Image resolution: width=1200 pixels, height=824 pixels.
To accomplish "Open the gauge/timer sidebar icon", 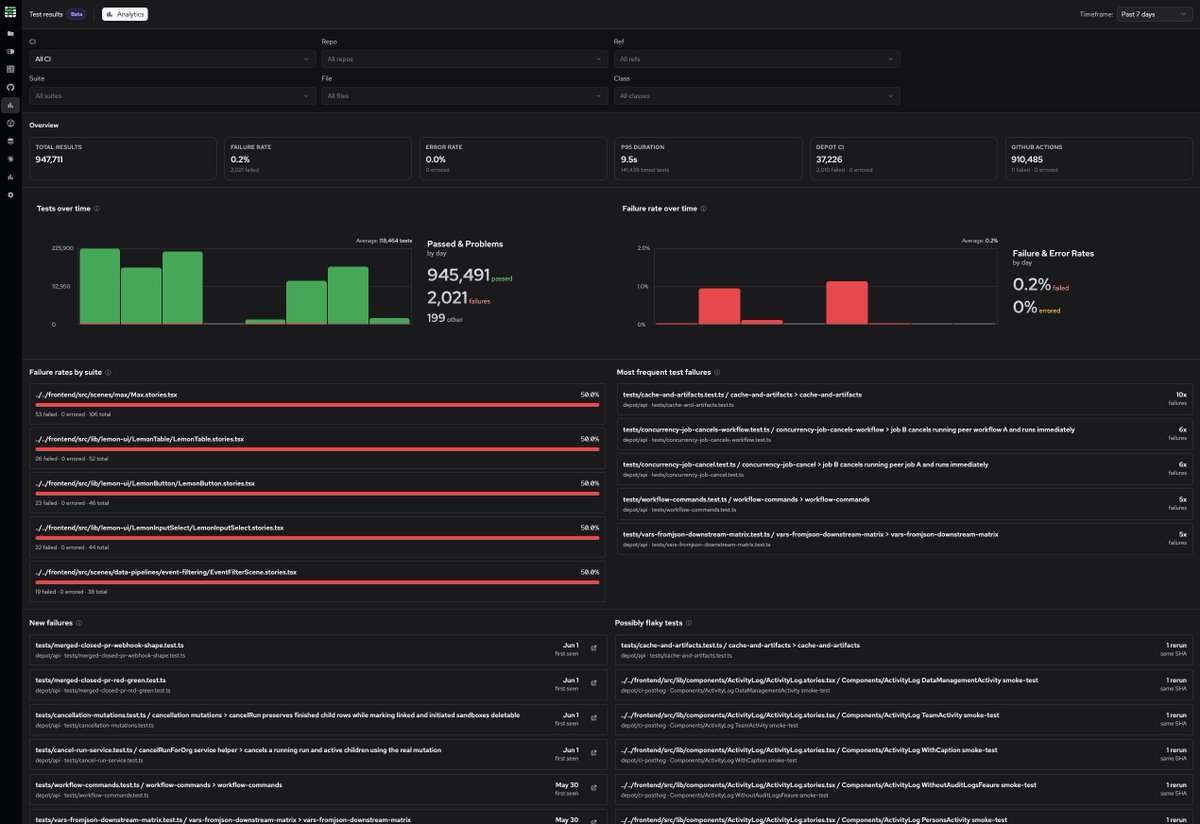I will (x=11, y=123).
